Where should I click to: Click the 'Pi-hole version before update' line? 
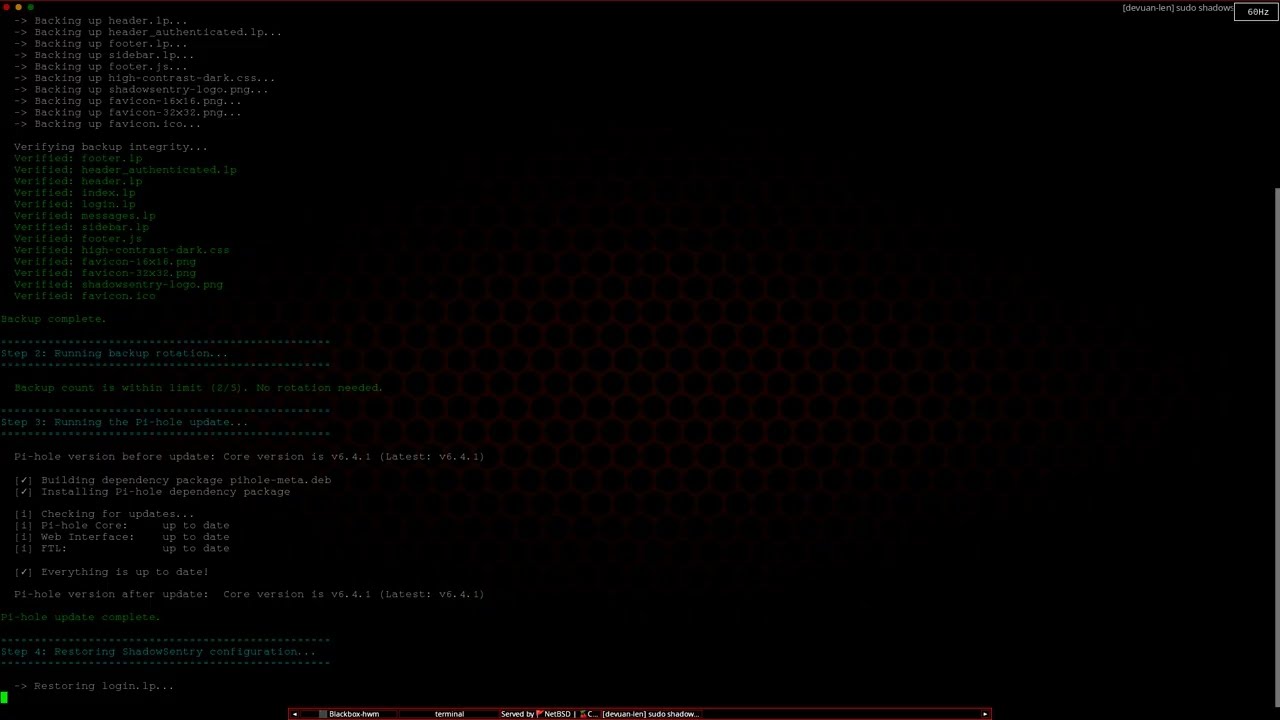[x=249, y=457]
